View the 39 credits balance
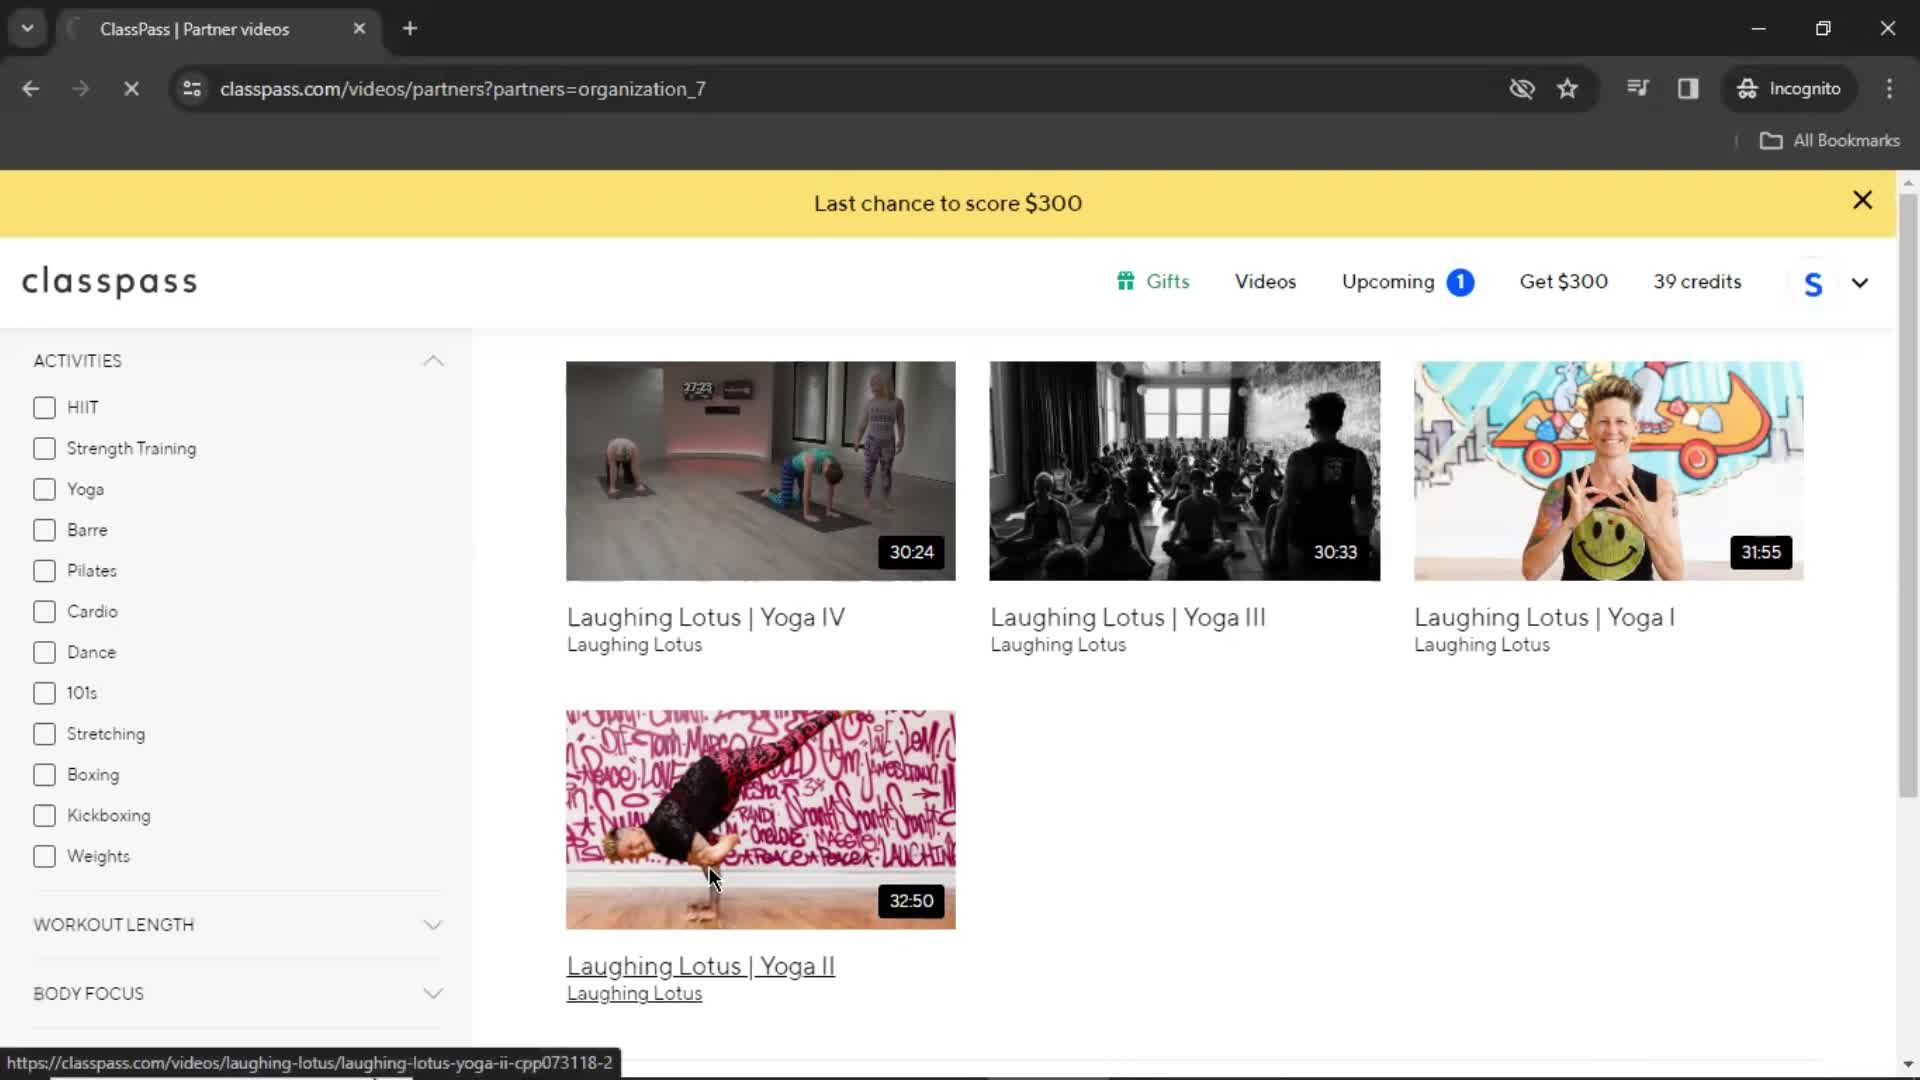 pos(1697,282)
